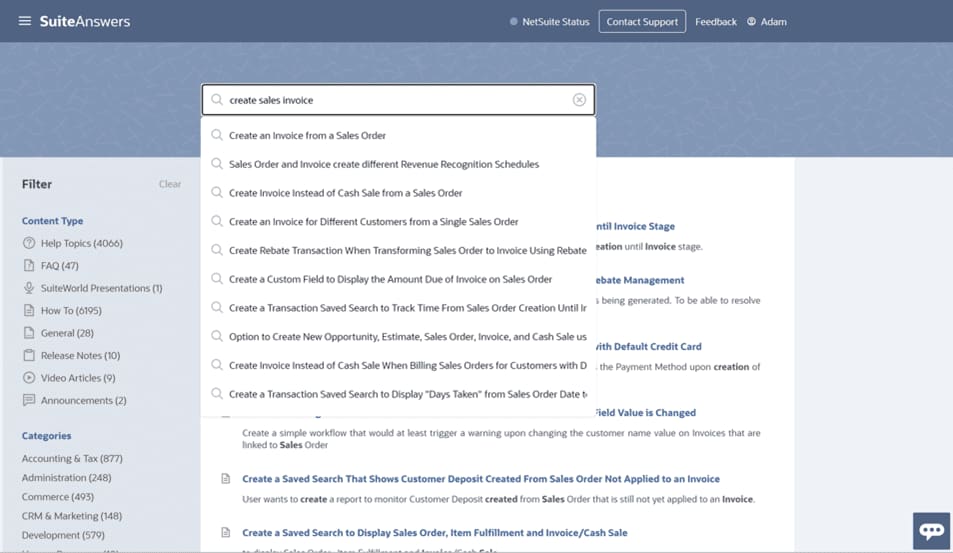Filter by How To (6195)
The width and height of the screenshot is (953, 553).
[71, 311]
